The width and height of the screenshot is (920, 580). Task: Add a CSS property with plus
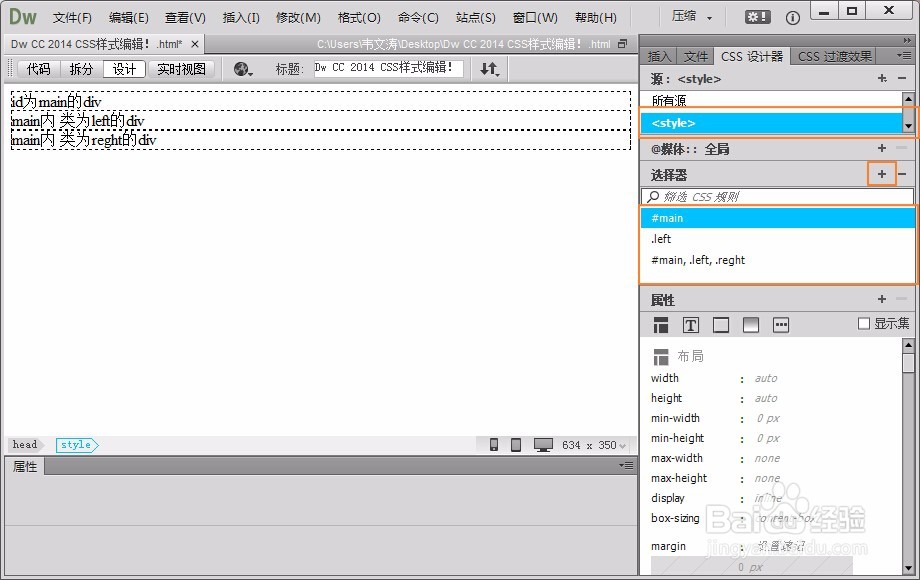click(882, 299)
